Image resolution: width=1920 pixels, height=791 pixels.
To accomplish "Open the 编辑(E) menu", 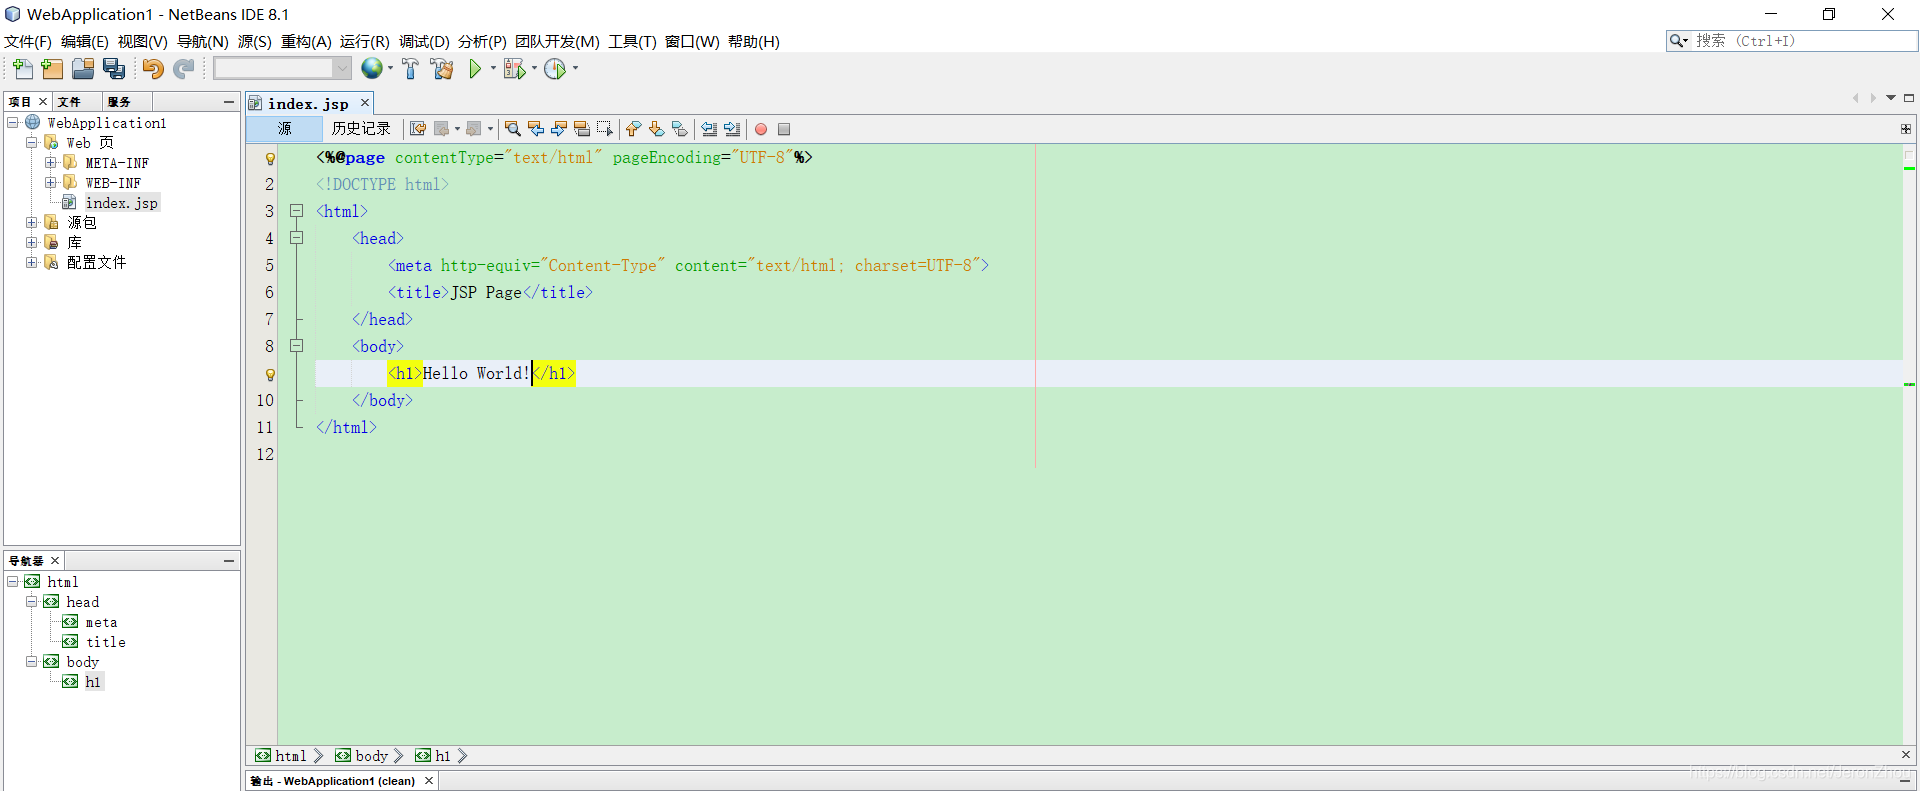I will click(x=85, y=41).
